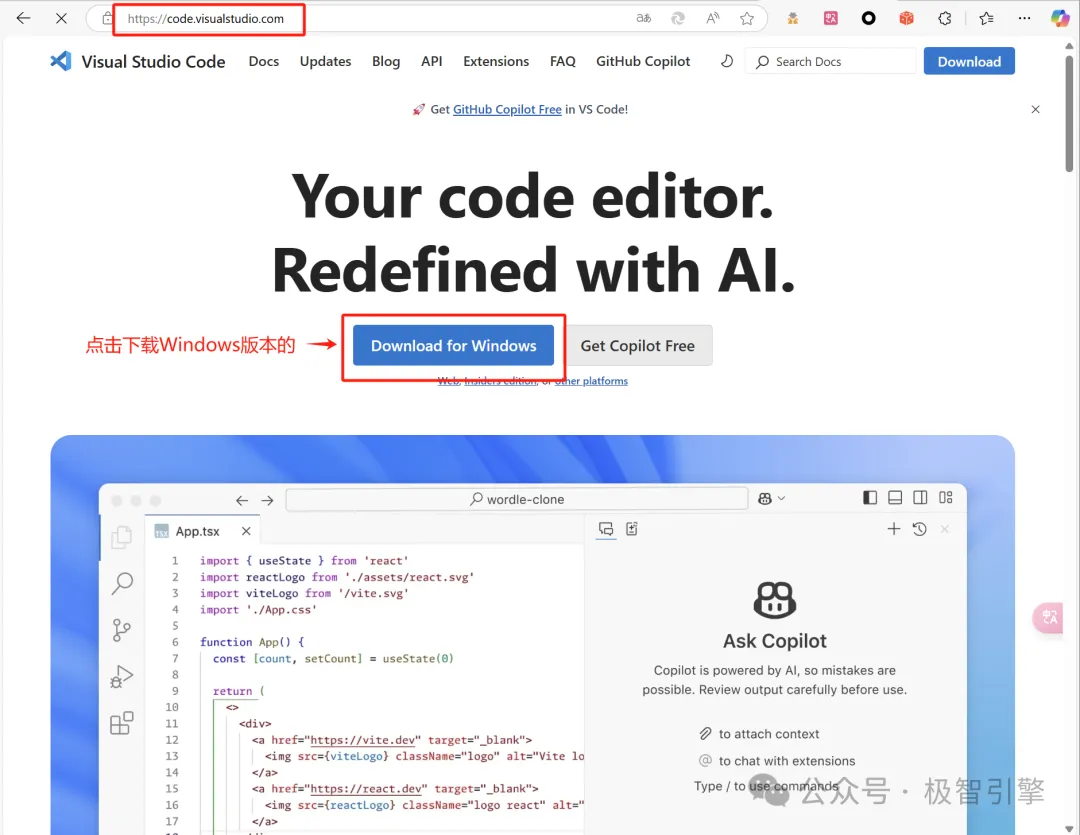Stop loading the page with the X button
The width and height of the screenshot is (1080, 835).
point(61,19)
